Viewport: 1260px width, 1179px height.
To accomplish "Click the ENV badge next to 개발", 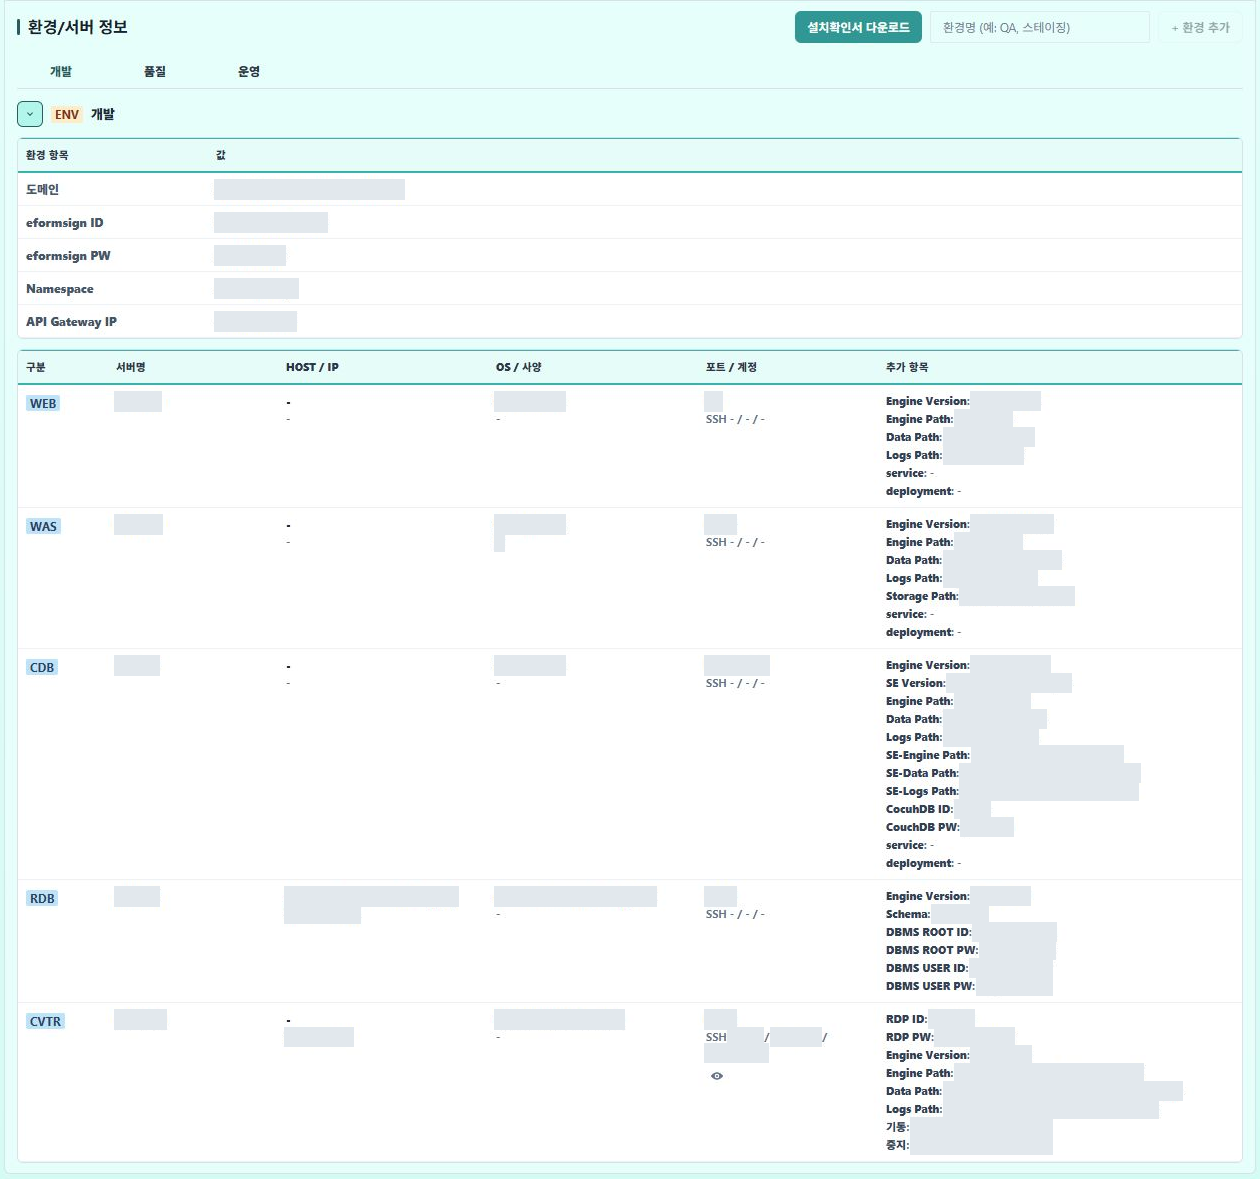I will tap(67, 115).
